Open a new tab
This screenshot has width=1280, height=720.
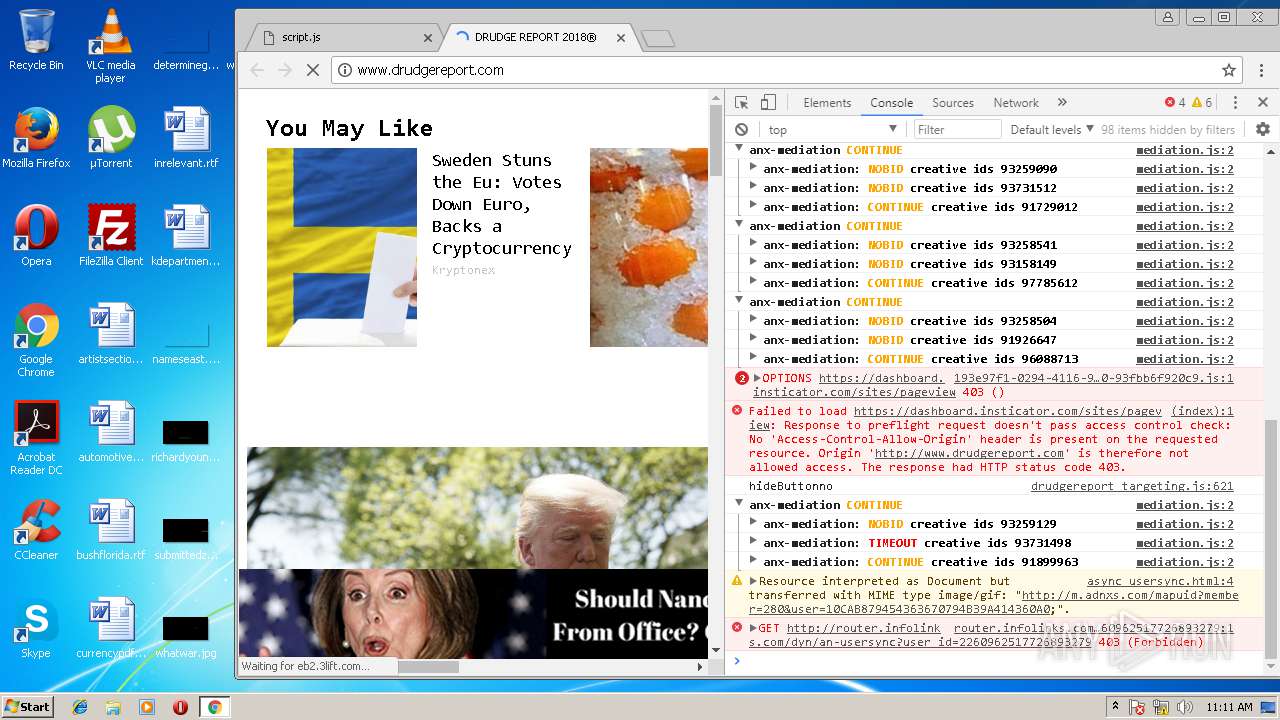click(657, 38)
